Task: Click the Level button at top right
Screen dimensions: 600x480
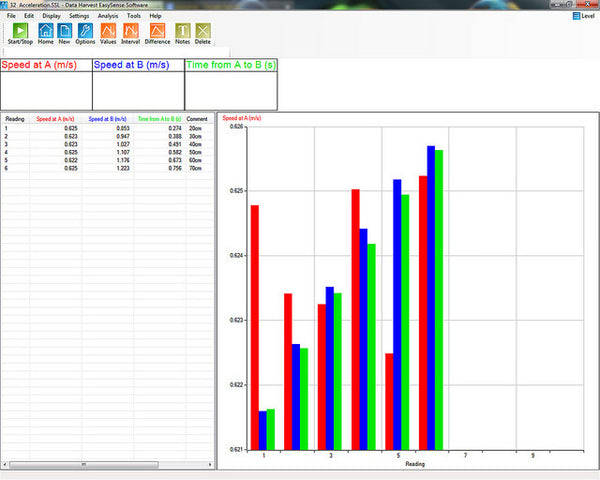Action: tap(583, 16)
